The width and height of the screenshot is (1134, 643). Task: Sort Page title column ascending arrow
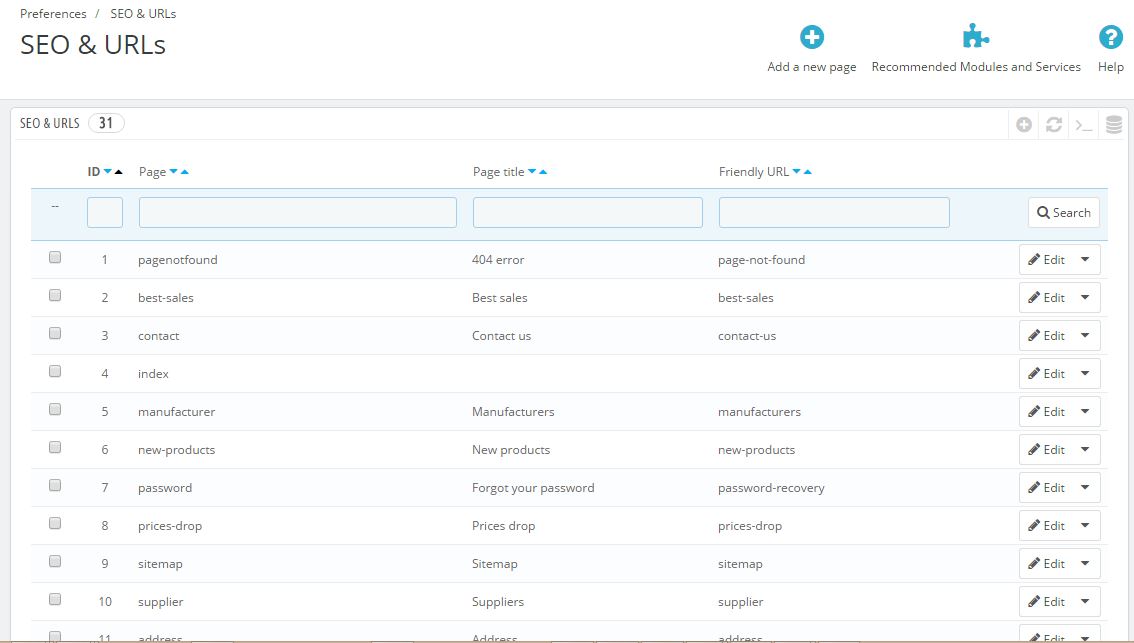point(543,171)
